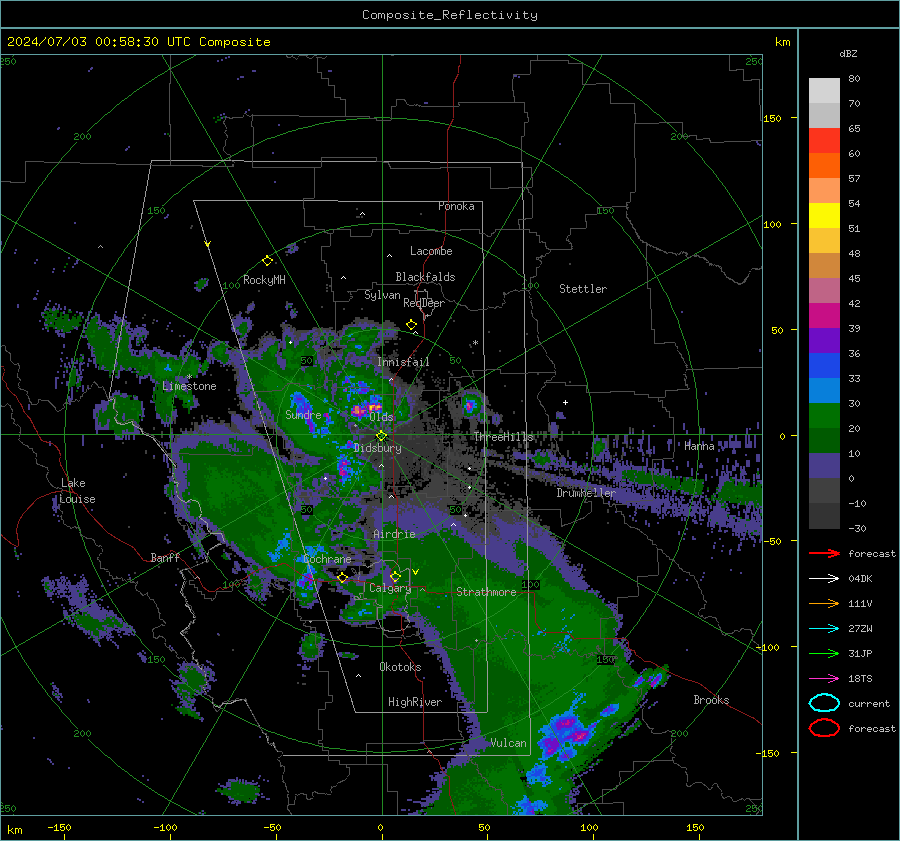This screenshot has width=900, height=841.
Task: Click the dBZ legend heading
Action: (848, 53)
